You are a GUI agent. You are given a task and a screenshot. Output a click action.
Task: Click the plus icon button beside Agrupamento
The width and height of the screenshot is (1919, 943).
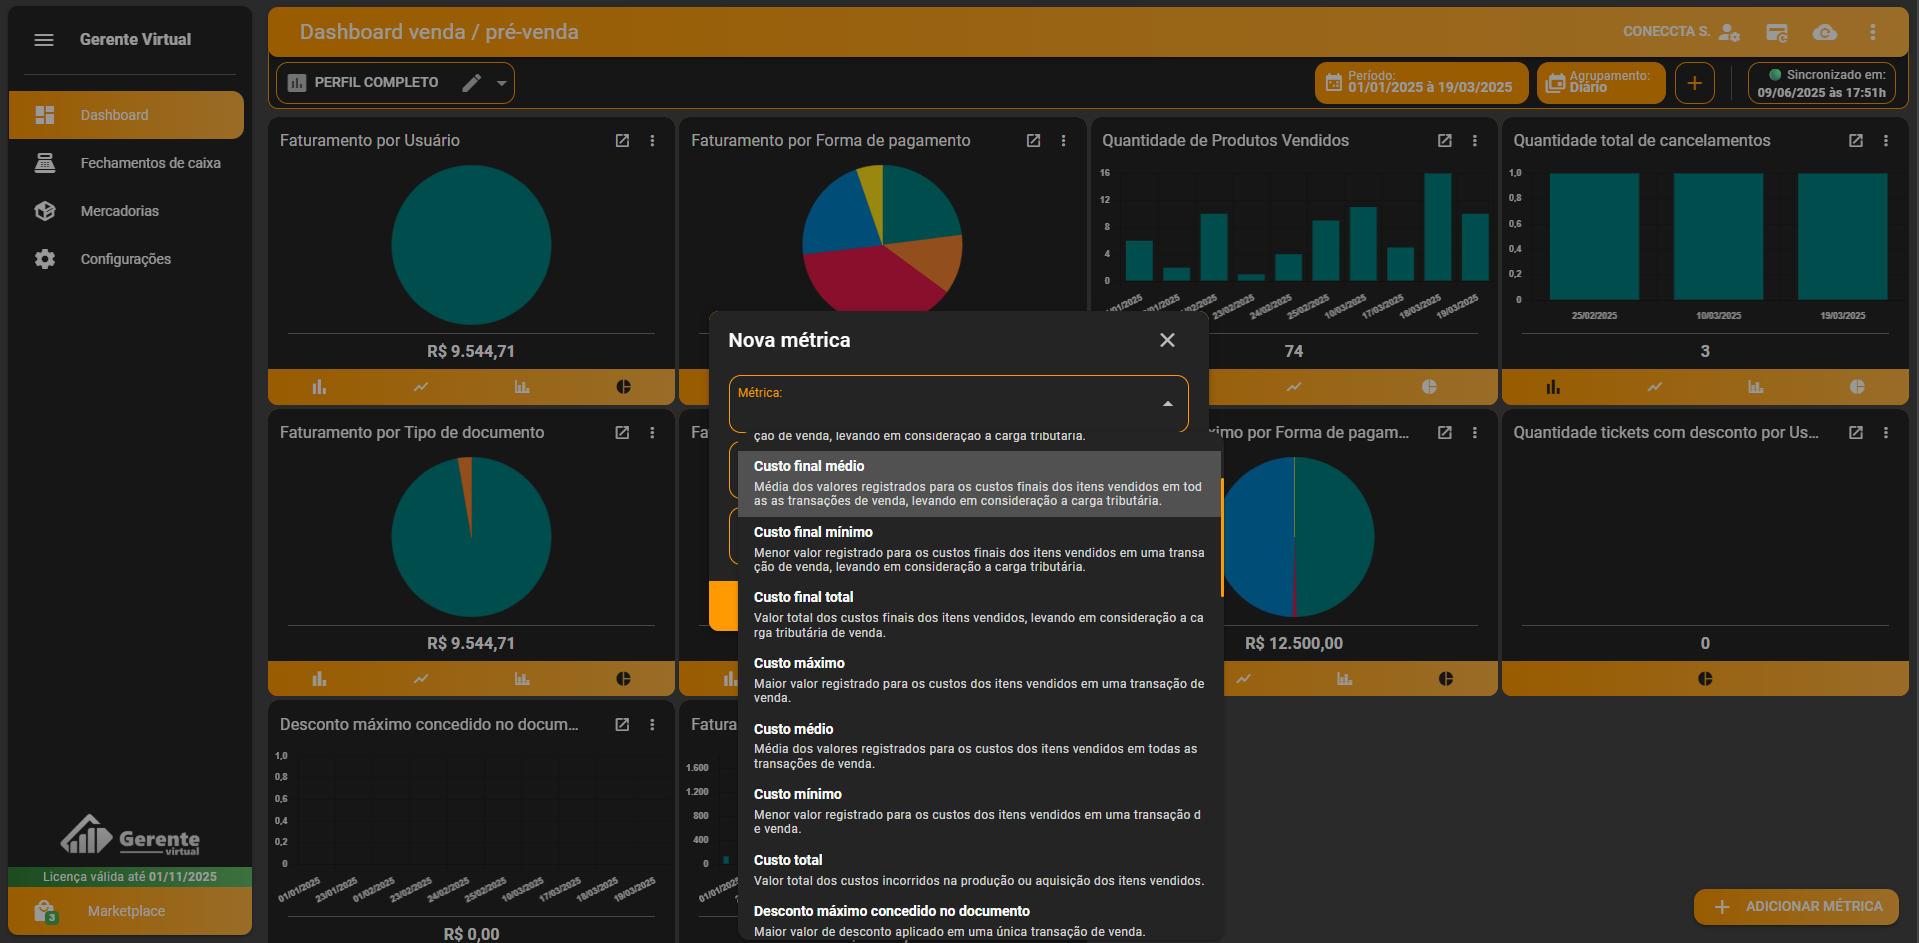(x=1694, y=83)
